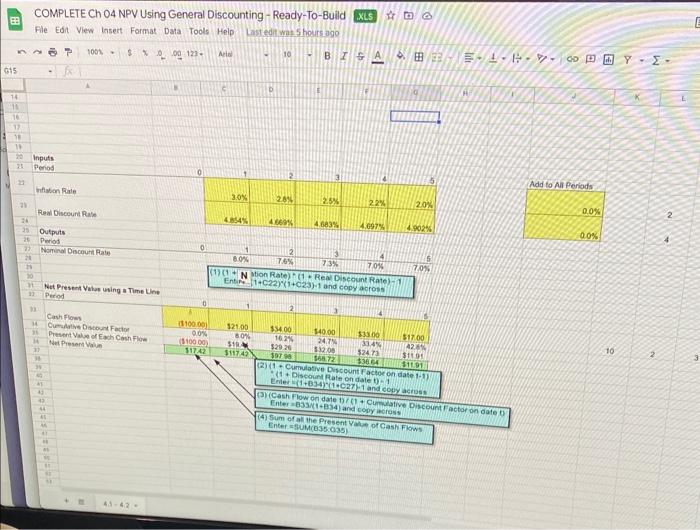Screen dimensions: 700x530
Task: Select the Cumulative Discount Factor label
Action: (88, 327)
